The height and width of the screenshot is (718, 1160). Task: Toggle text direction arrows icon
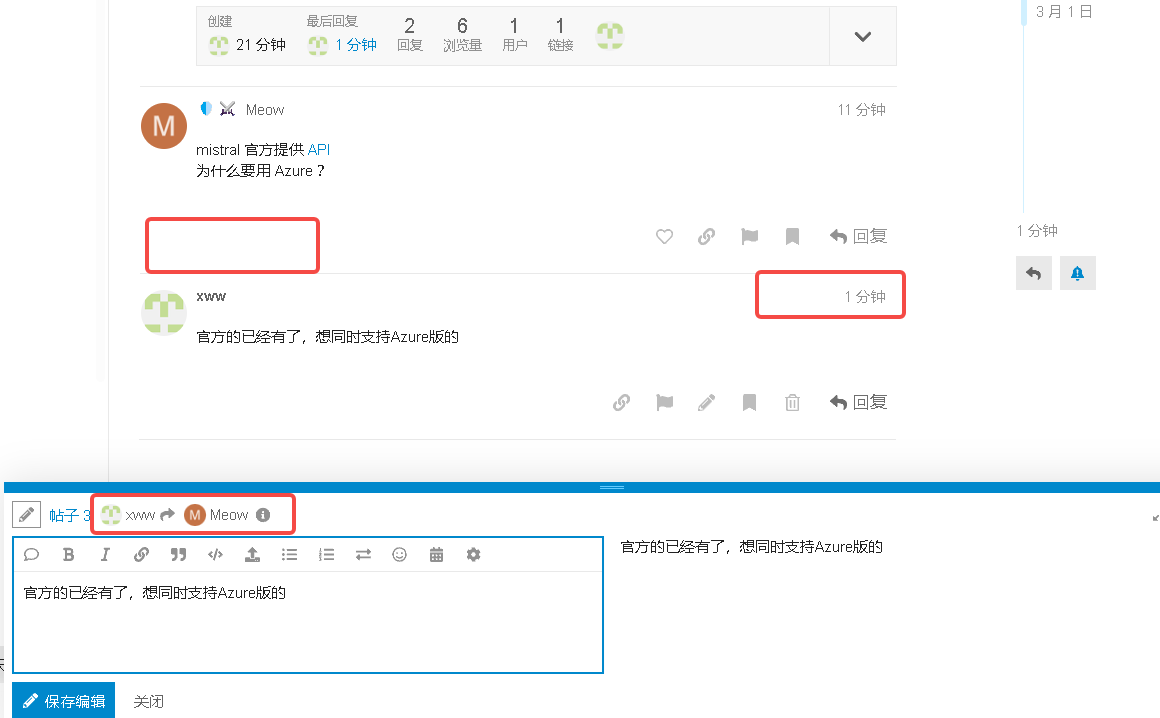click(362, 555)
